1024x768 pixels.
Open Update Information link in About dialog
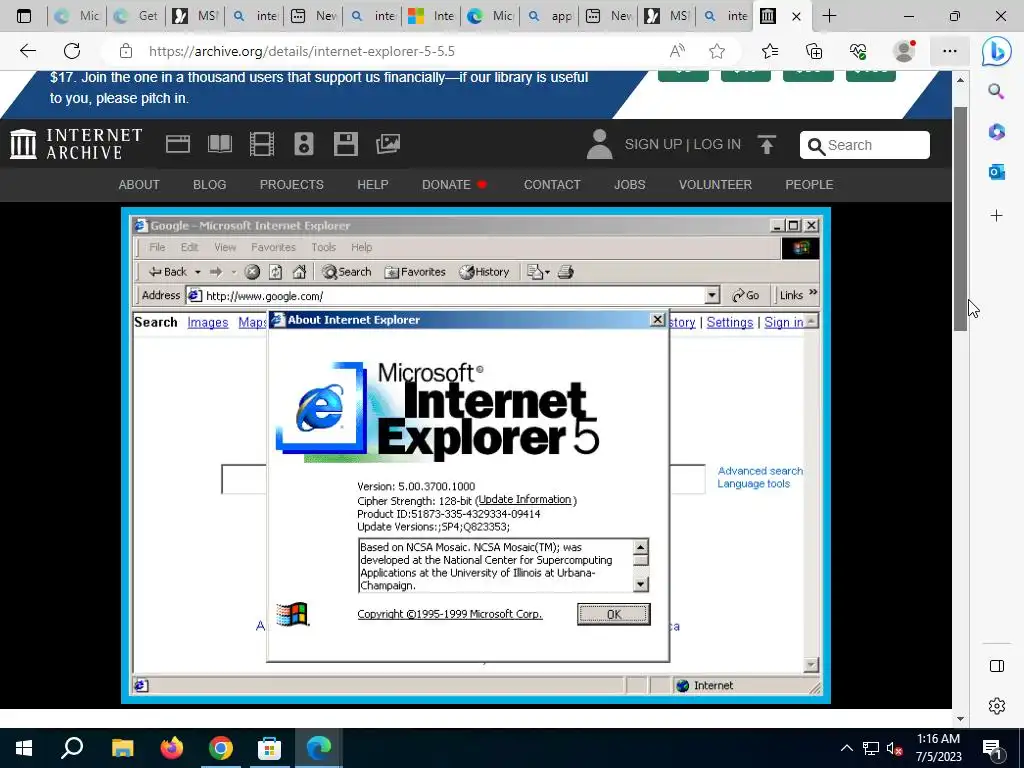525,500
